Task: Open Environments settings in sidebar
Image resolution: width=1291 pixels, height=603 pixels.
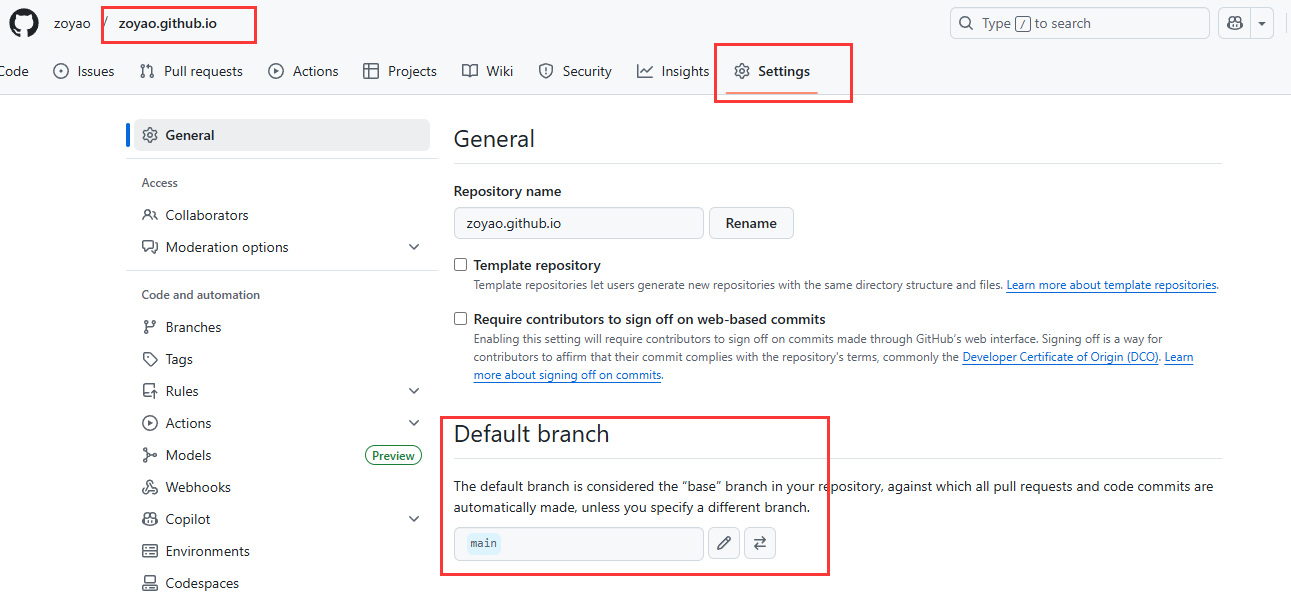Action: (x=207, y=551)
